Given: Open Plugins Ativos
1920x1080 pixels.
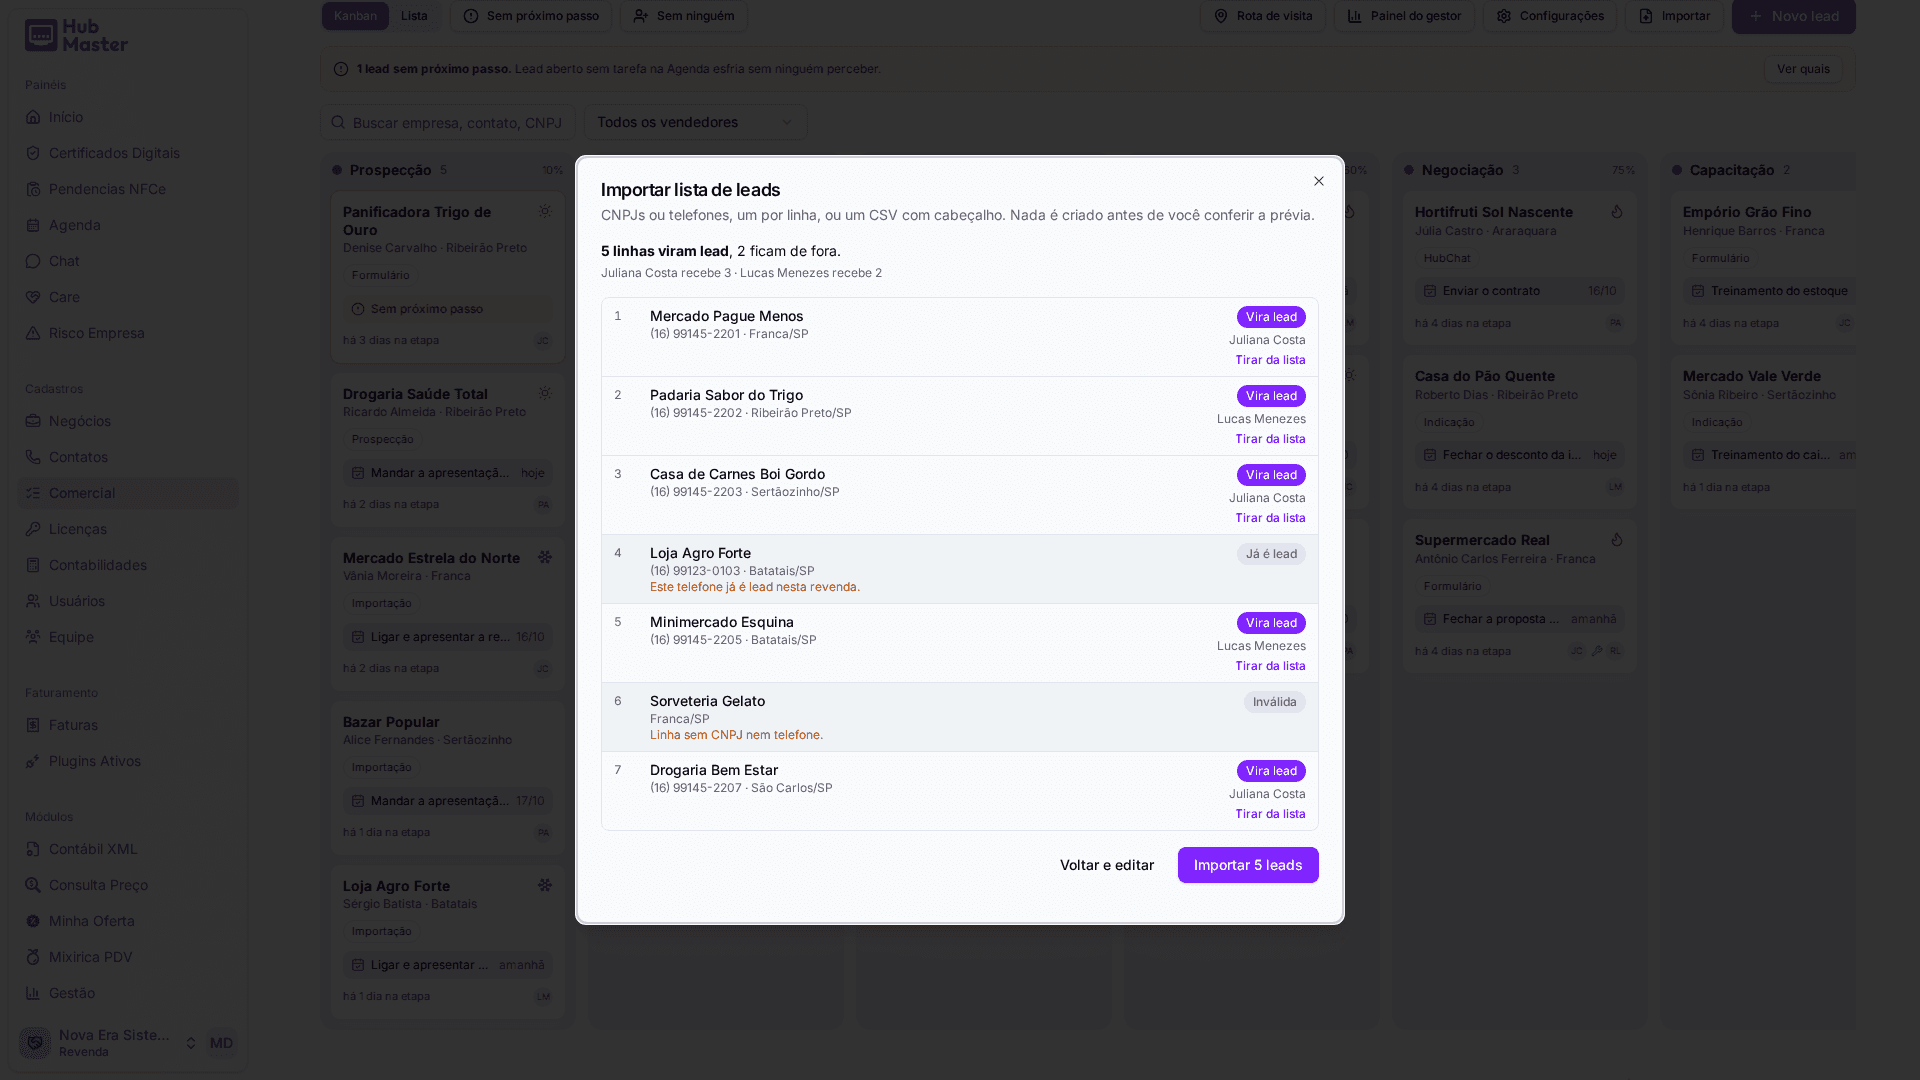Looking at the screenshot, I should pyautogui.click(x=128, y=761).
